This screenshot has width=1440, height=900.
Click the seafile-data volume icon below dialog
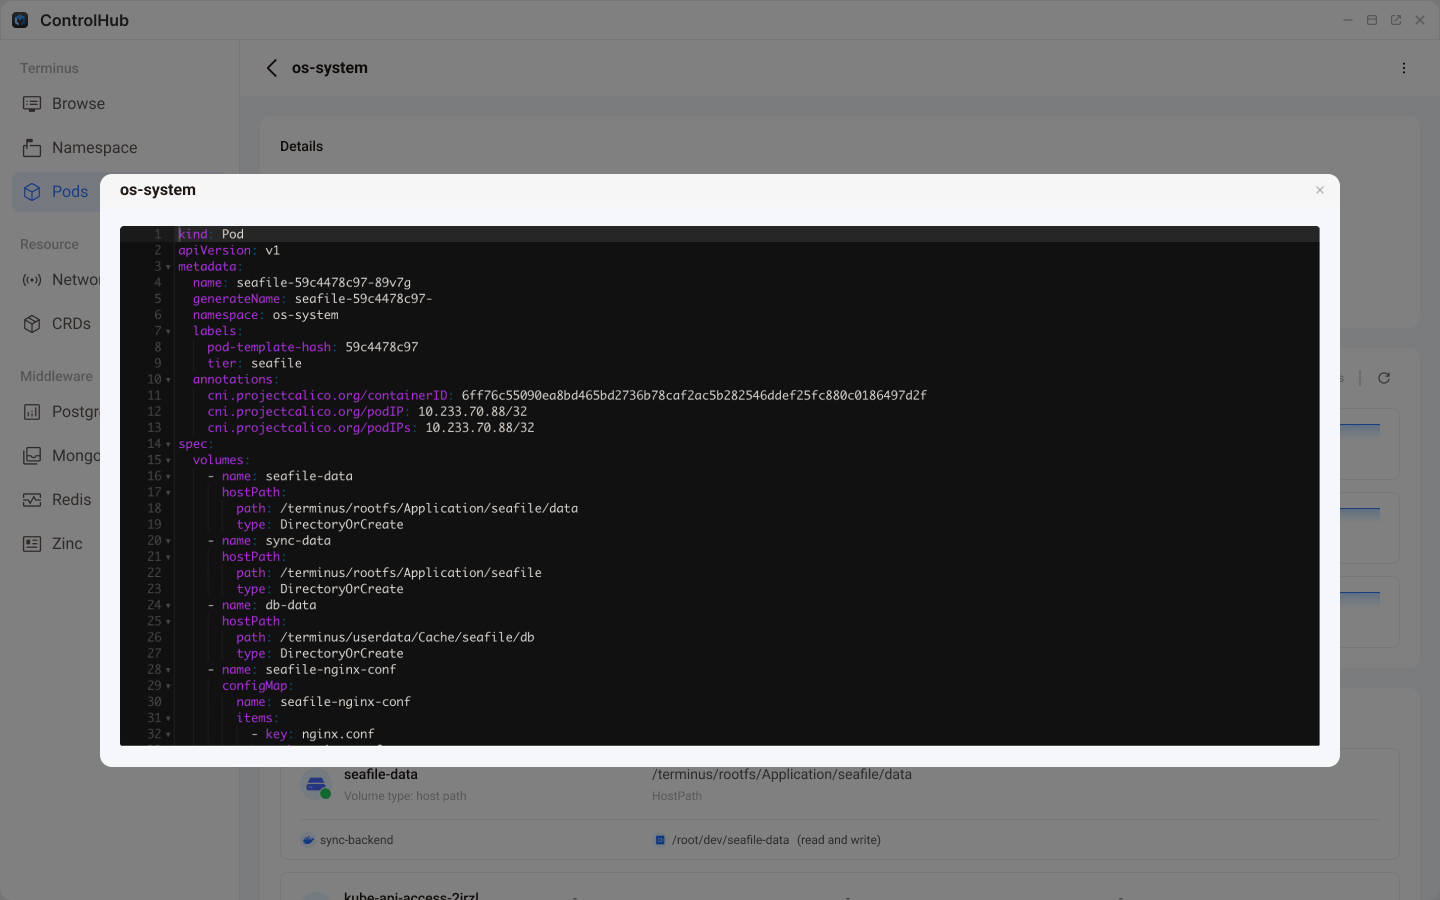coord(317,785)
